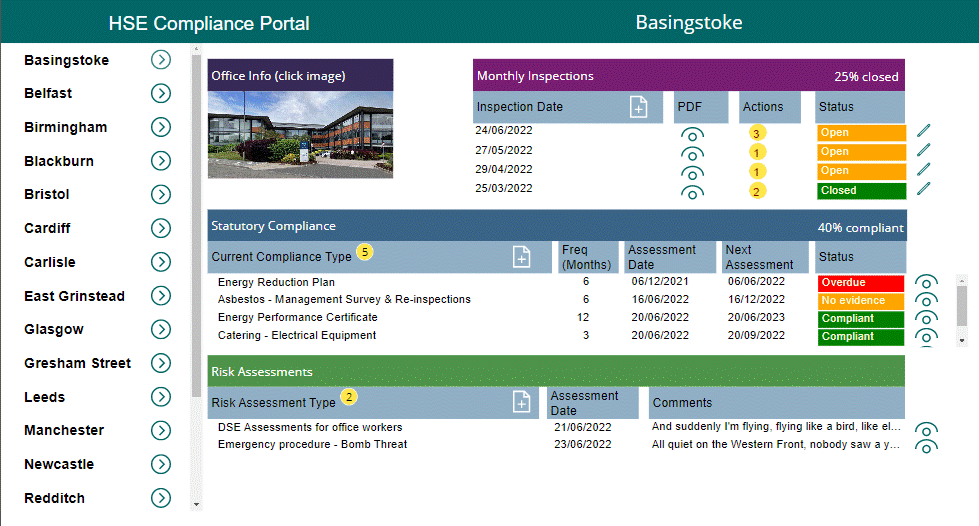979x526 pixels.
Task: View PDF for the 25/03/2022 inspection
Action: [x=692, y=193]
